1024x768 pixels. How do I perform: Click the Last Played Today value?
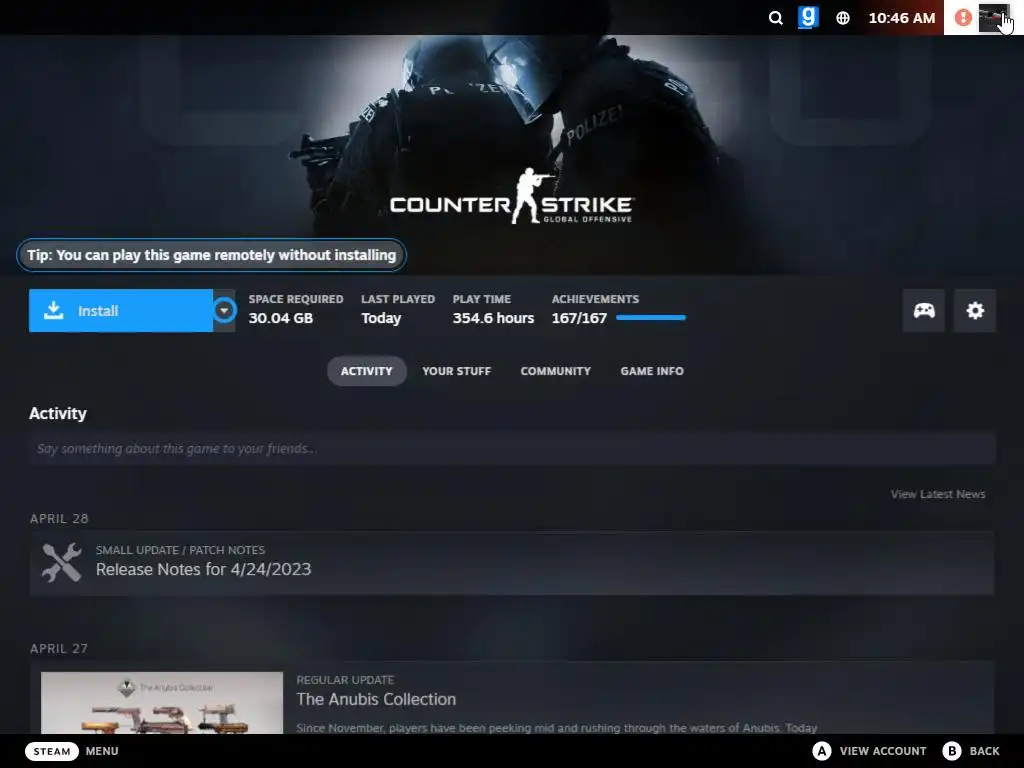(x=381, y=318)
